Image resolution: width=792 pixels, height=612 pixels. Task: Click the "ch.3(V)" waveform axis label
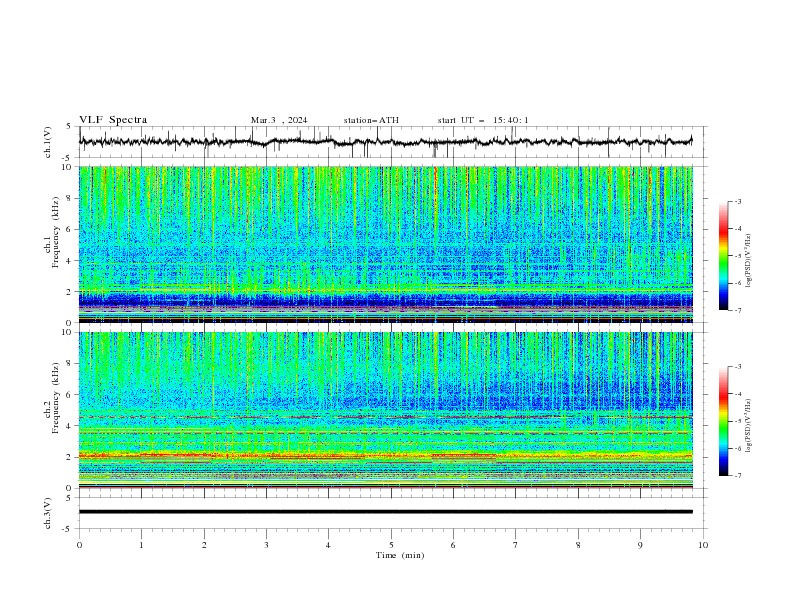point(48,514)
